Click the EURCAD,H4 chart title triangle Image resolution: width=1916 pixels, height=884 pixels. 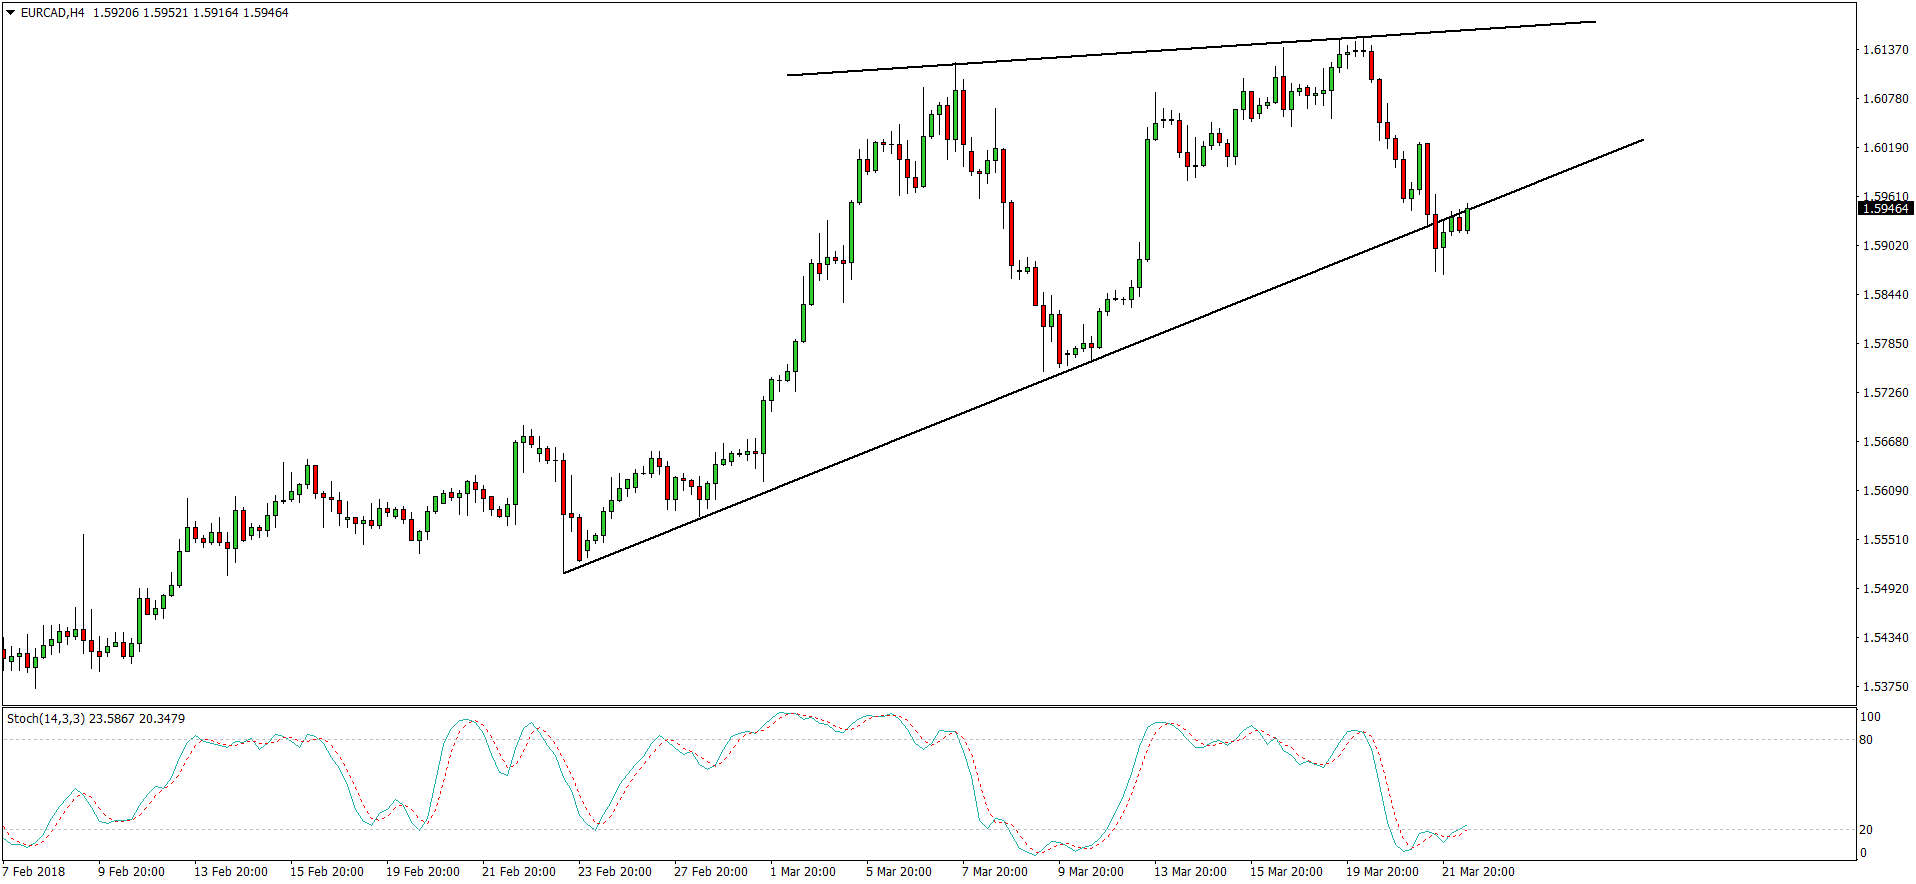tap(11, 13)
